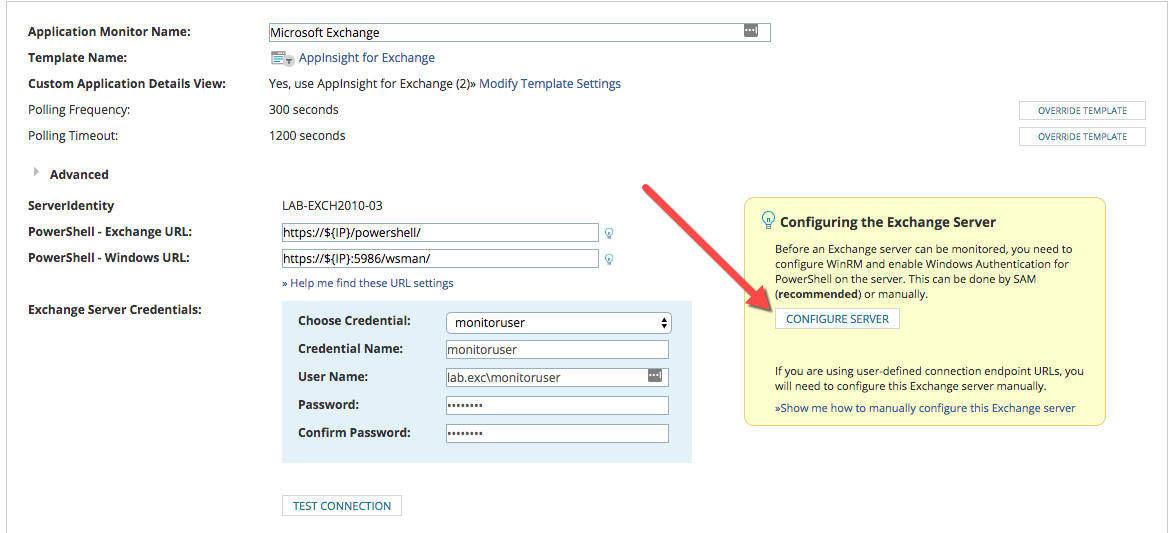Image resolution: width=1172 pixels, height=533 pixels.
Task: Click the ellipsis icon in User Name field
Action: [x=655, y=376]
